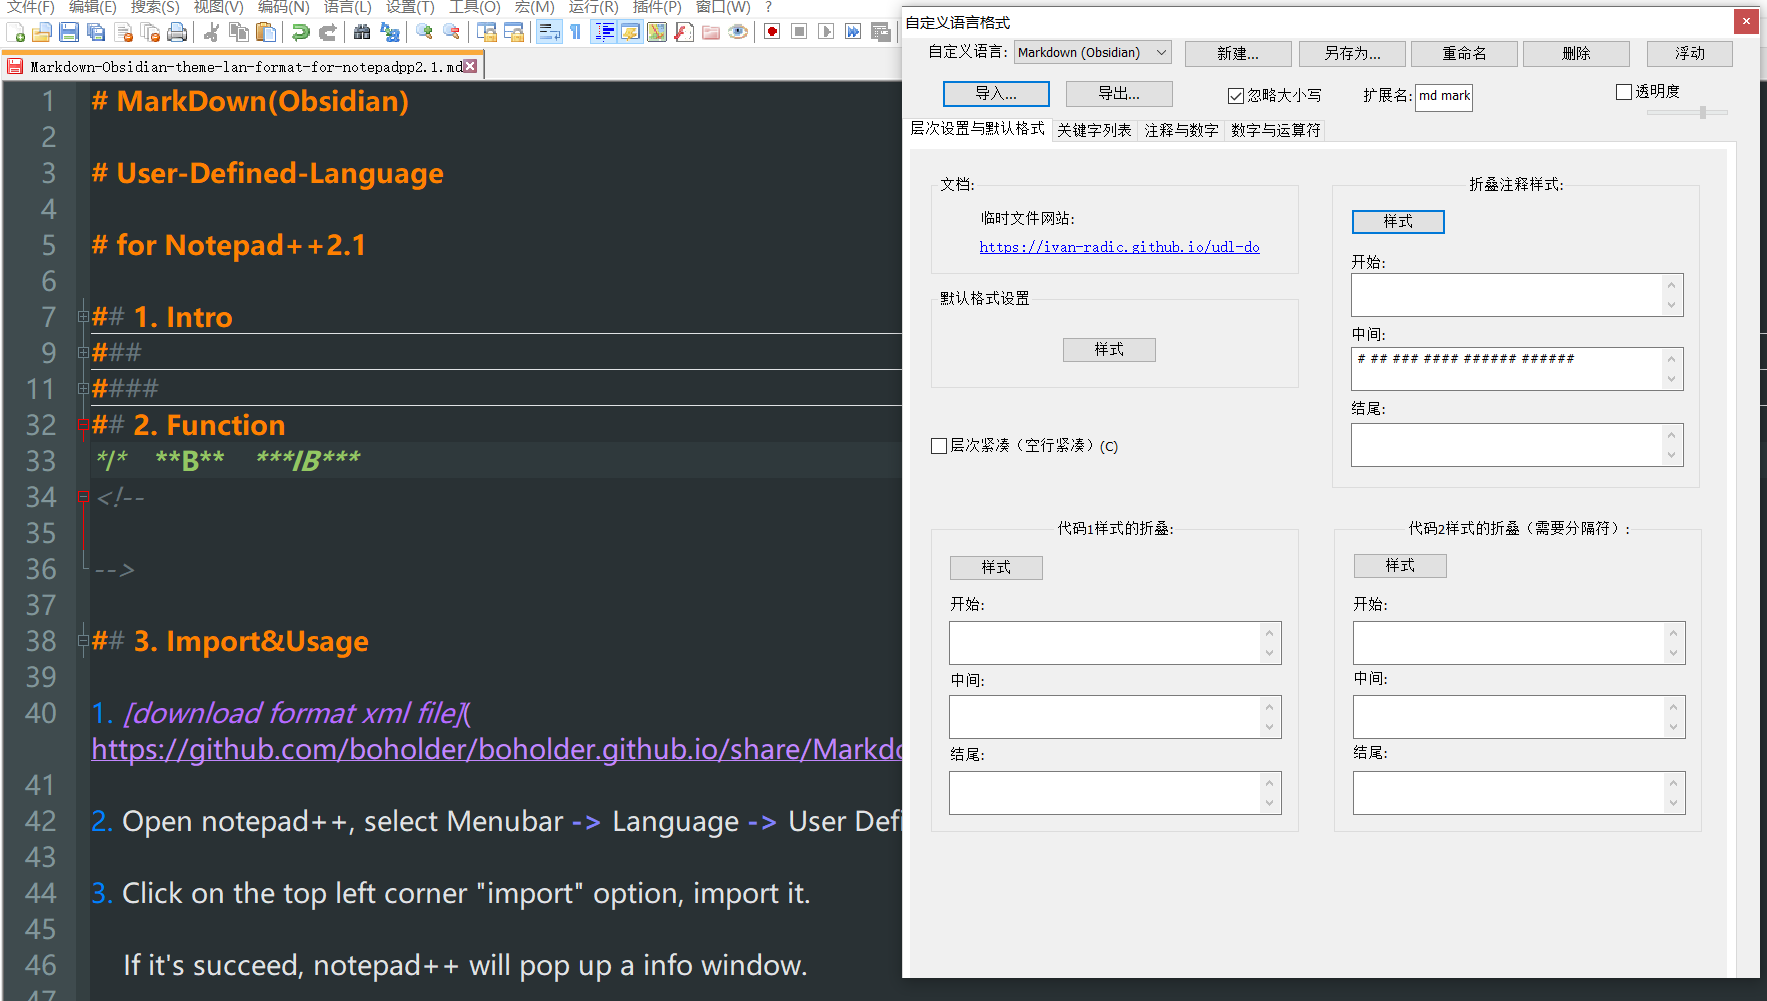The width and height of the screenshot is (1767, 1001).
Task: Open the ivan-radic.github.io UDL documentation link
Action: pos(1119,247)
